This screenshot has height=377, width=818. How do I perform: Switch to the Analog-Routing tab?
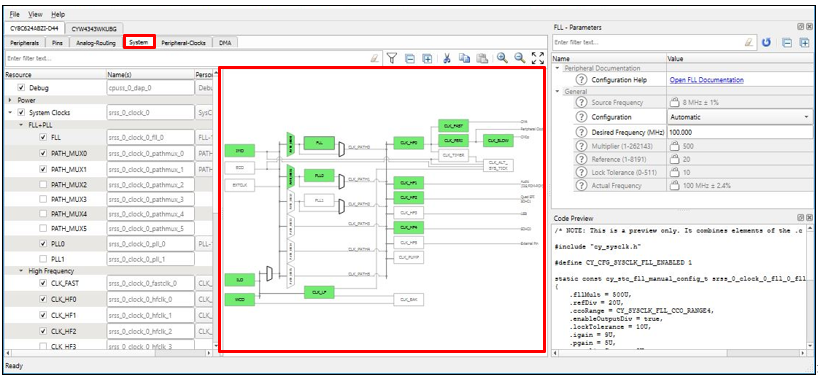click(x=95, y=43)
